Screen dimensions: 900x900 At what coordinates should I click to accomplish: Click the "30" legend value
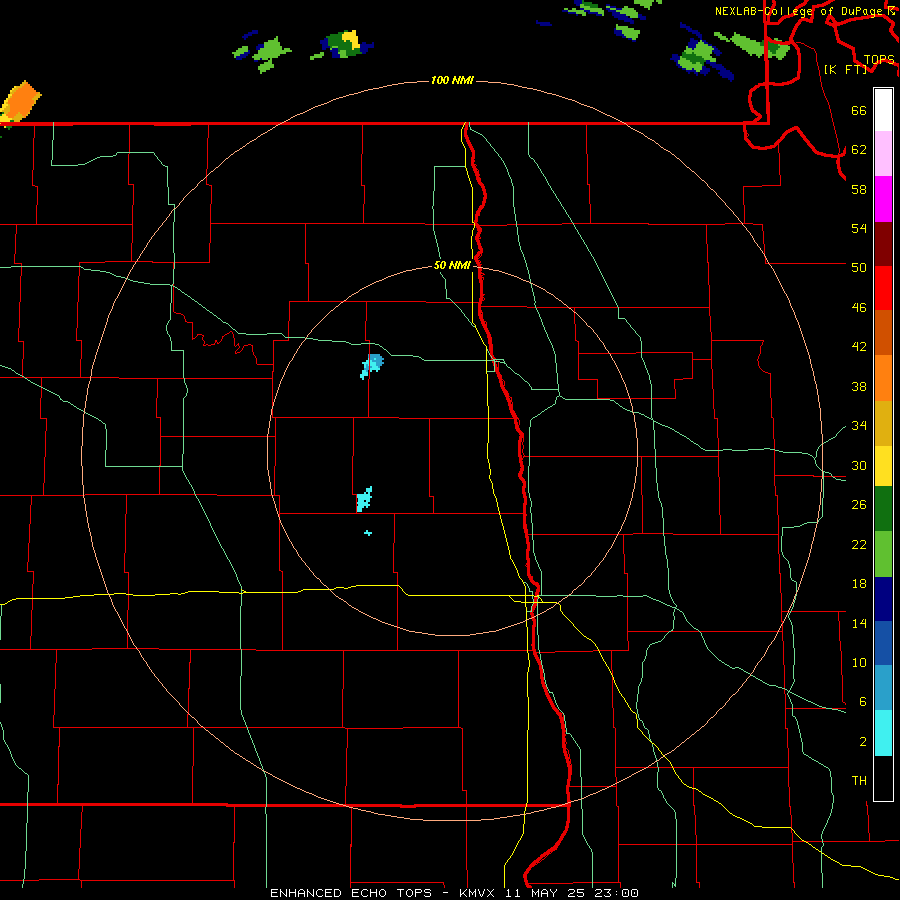pos(859,465)
